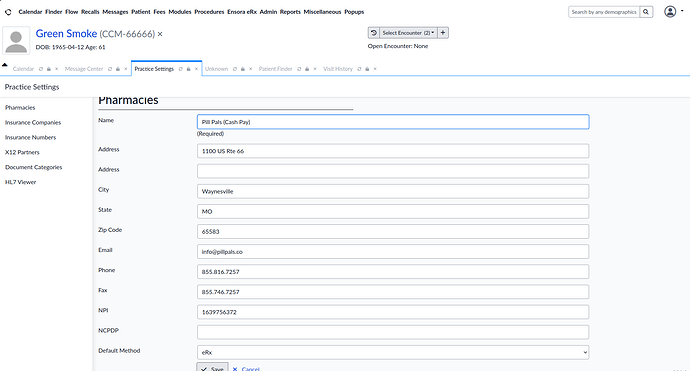
Task: Close the Practice Settings tab
Action: click(x=196, y=69)
